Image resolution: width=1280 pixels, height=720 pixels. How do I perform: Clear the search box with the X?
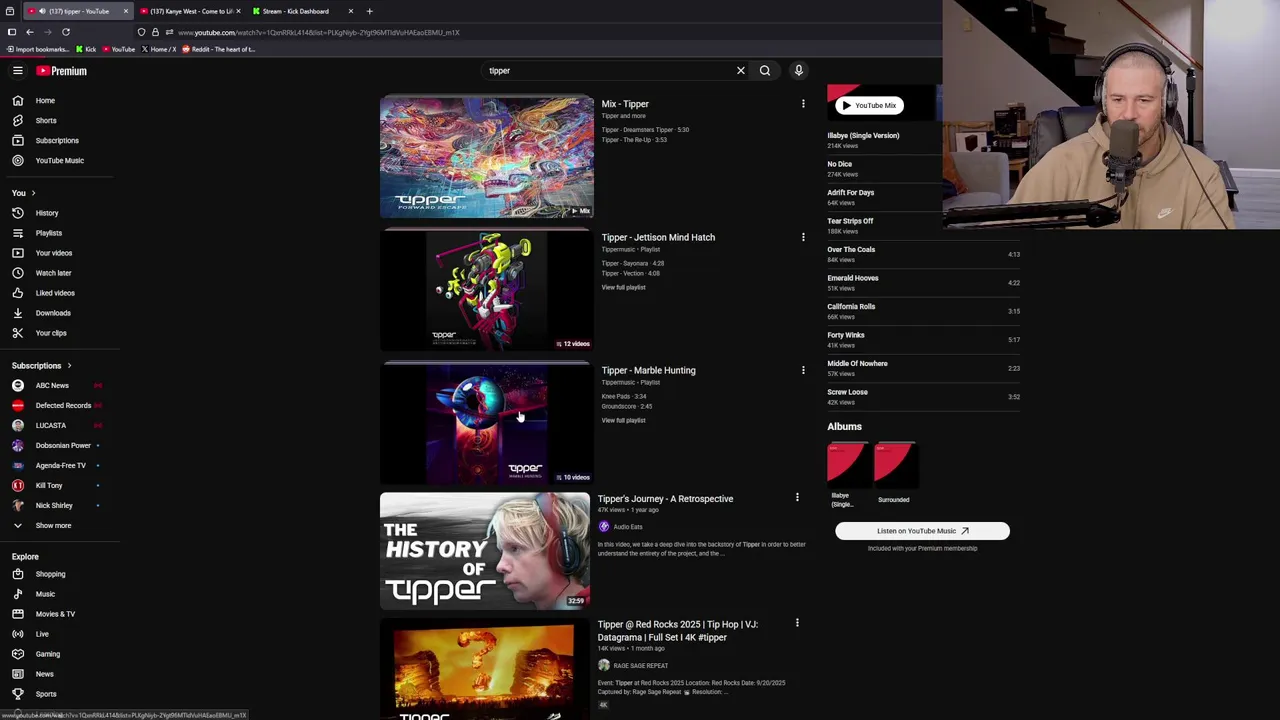tap(741, 71)
